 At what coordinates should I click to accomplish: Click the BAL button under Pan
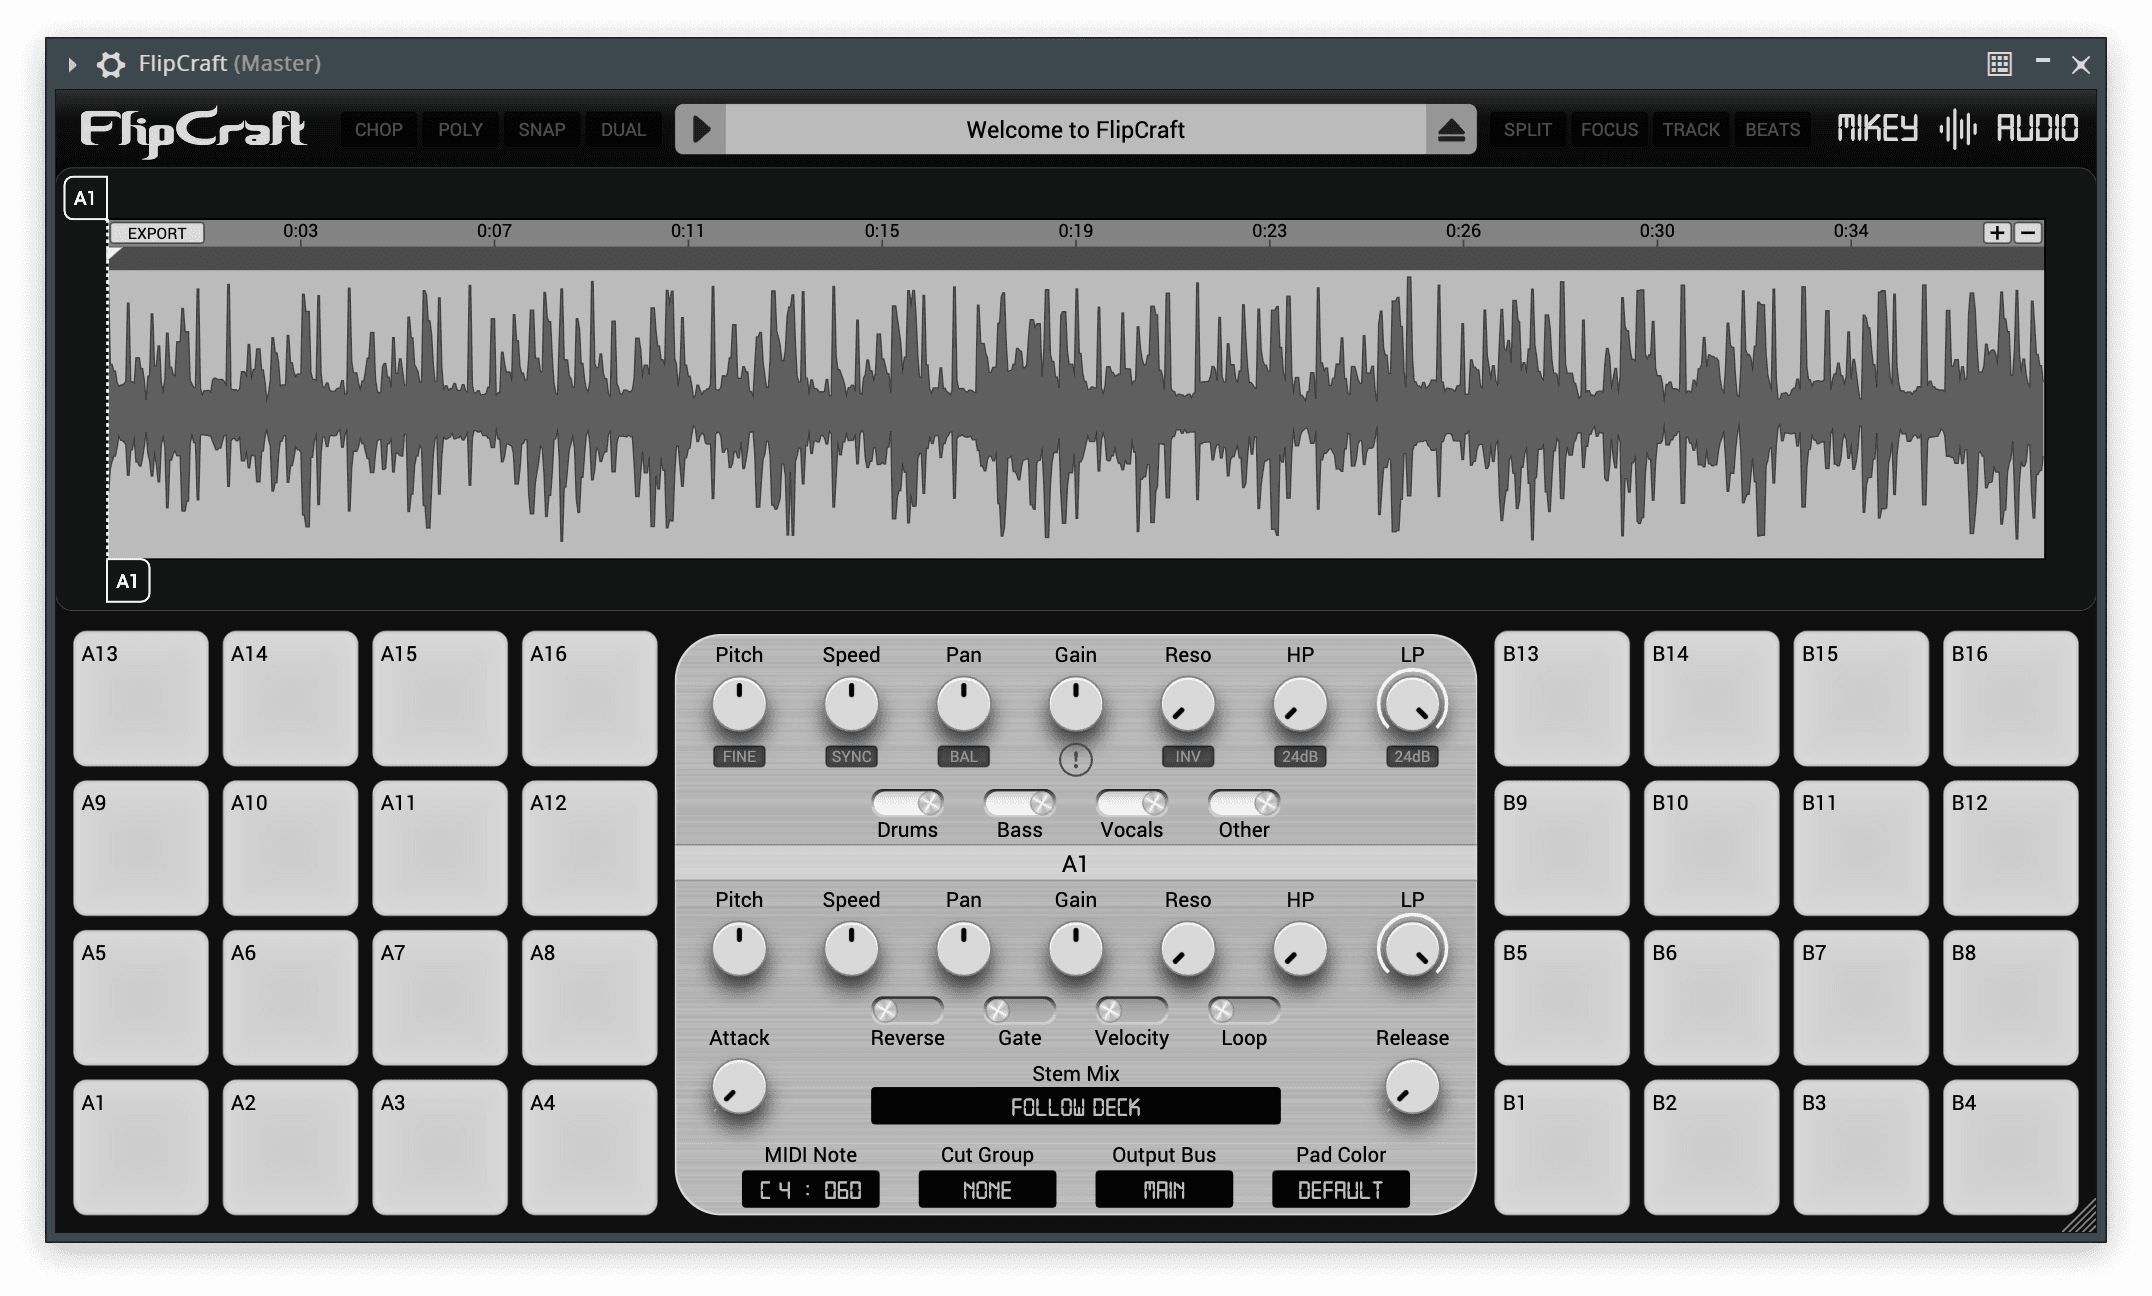[x=963, y=756]
